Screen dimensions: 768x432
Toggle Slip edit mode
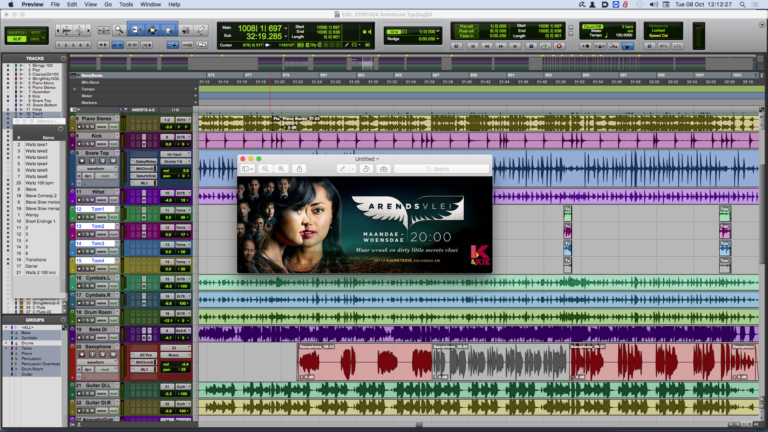tap(16, 39)
